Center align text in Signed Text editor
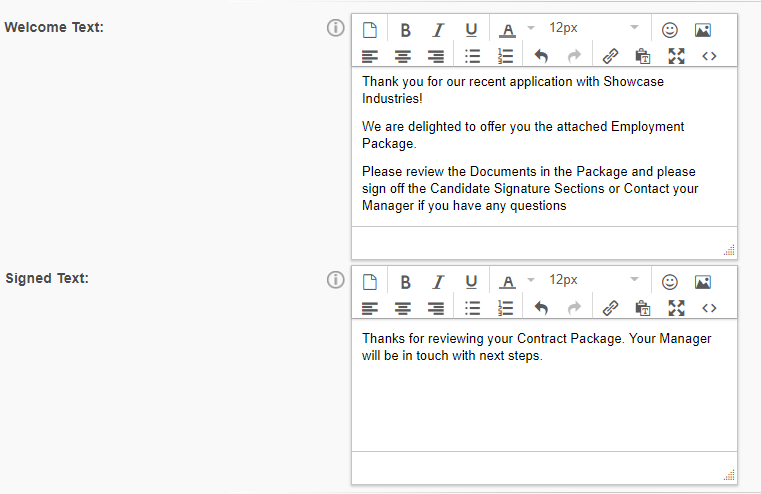761x494 pixels. (403, 308)
